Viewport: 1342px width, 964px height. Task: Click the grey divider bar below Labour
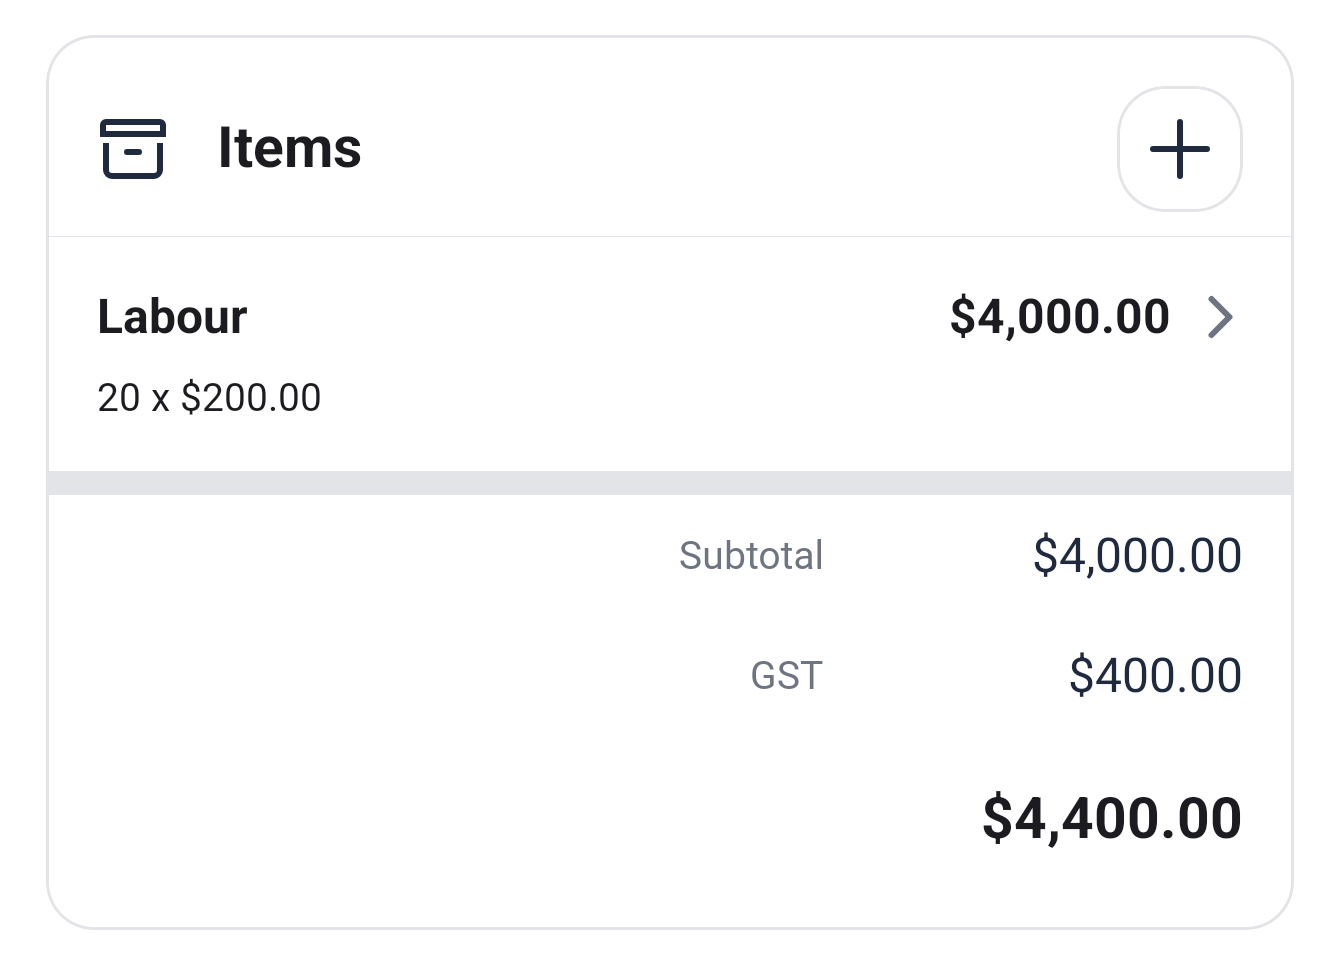(670, 483)
